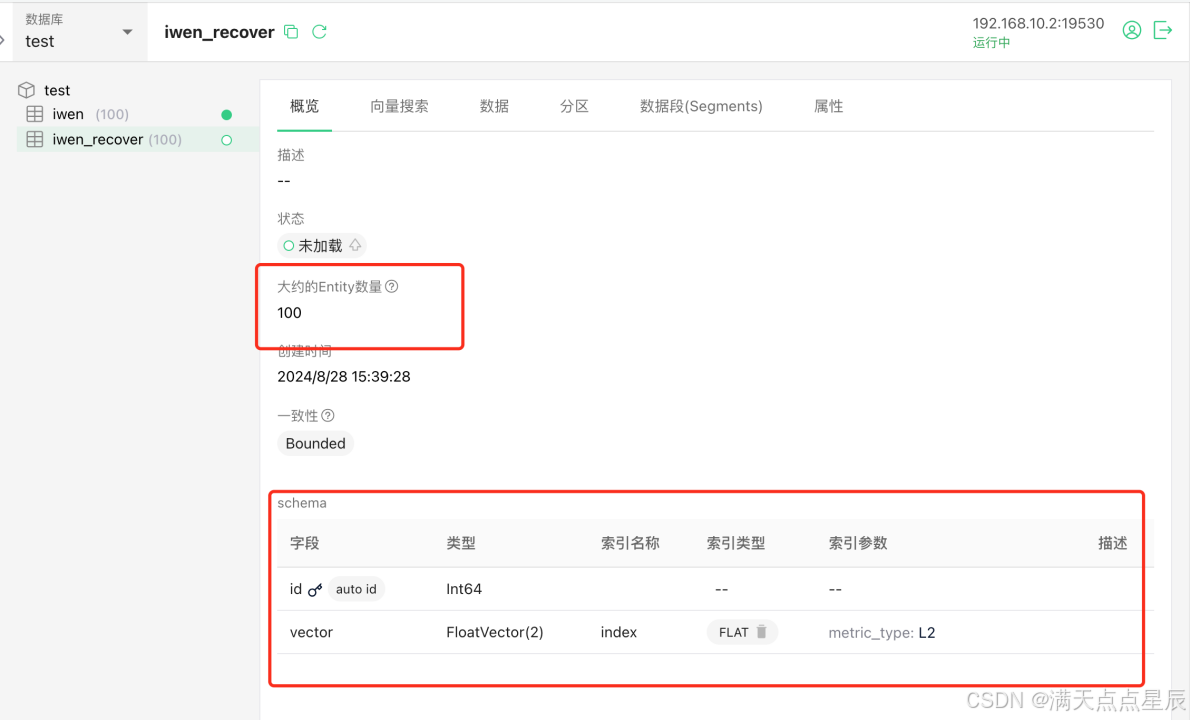This screenshot has width=1190, height=720.
Task: Click the vector field name
Action: [311, 632]
